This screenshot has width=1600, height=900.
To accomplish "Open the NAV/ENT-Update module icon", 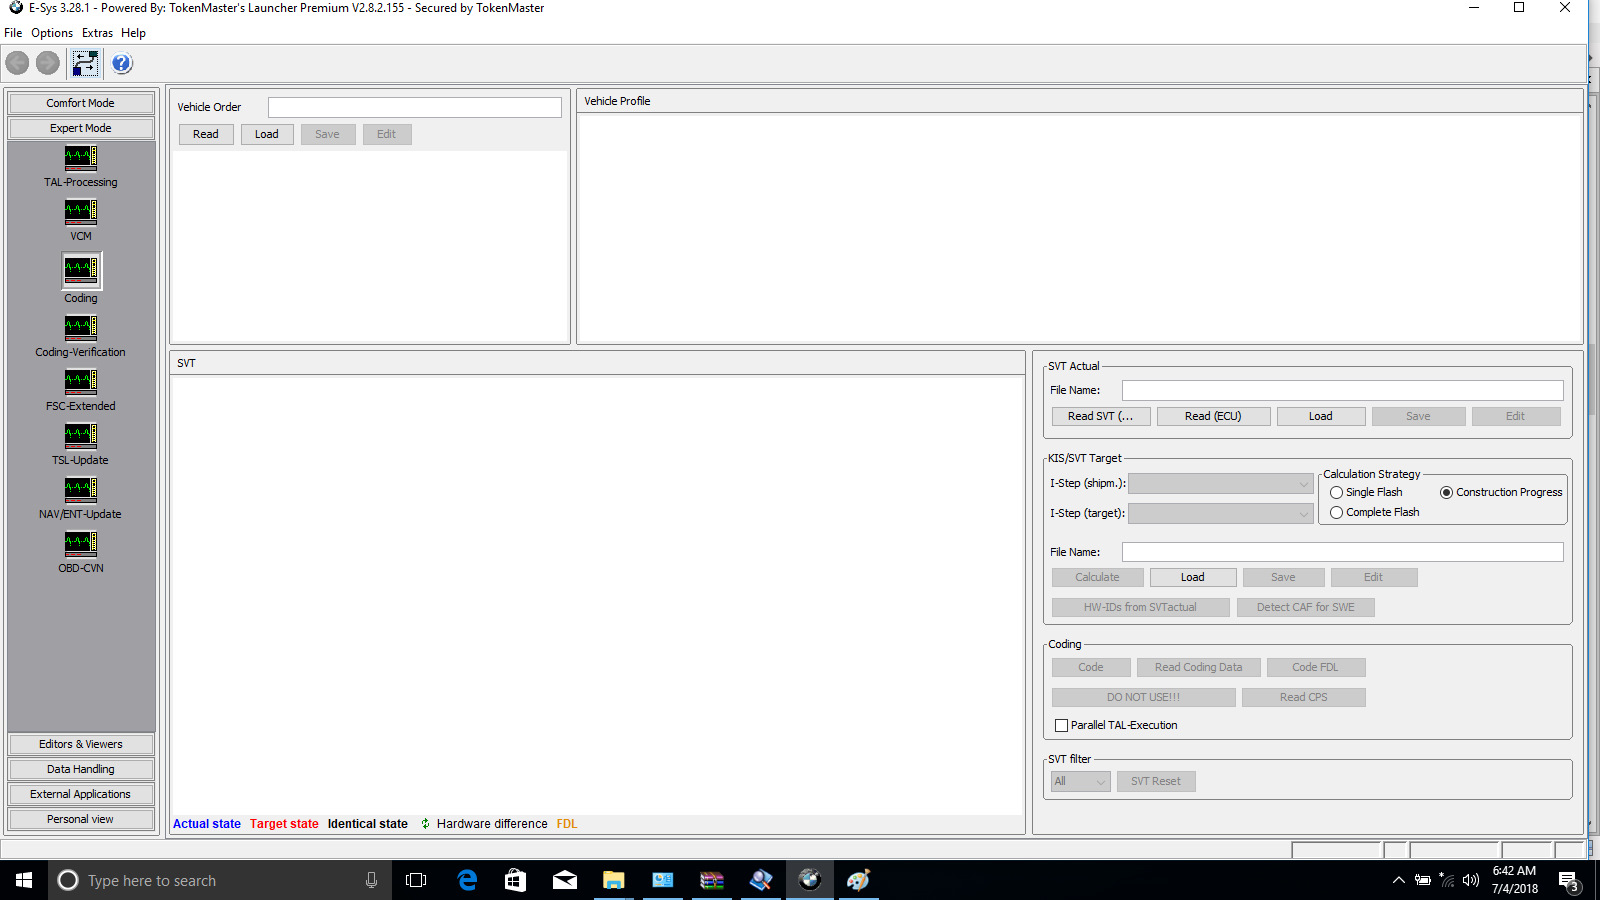I will [81, 490].
